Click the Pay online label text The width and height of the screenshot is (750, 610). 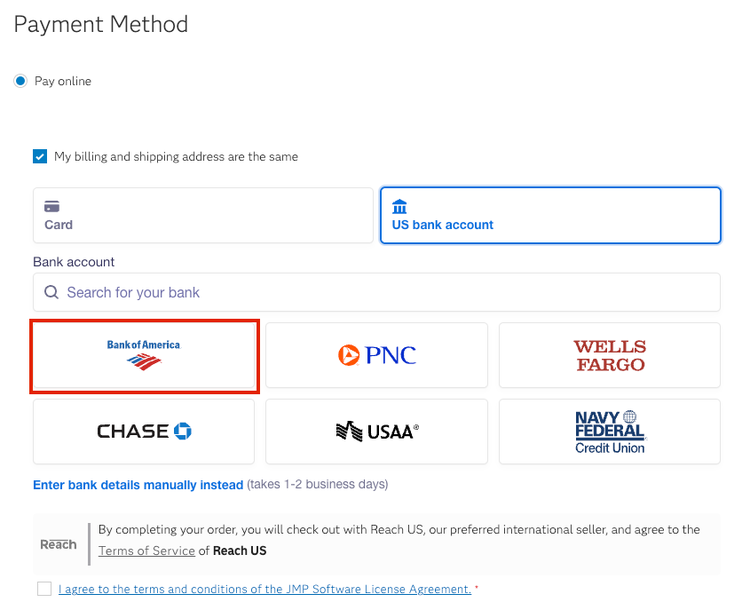click(x=63, y=81)
